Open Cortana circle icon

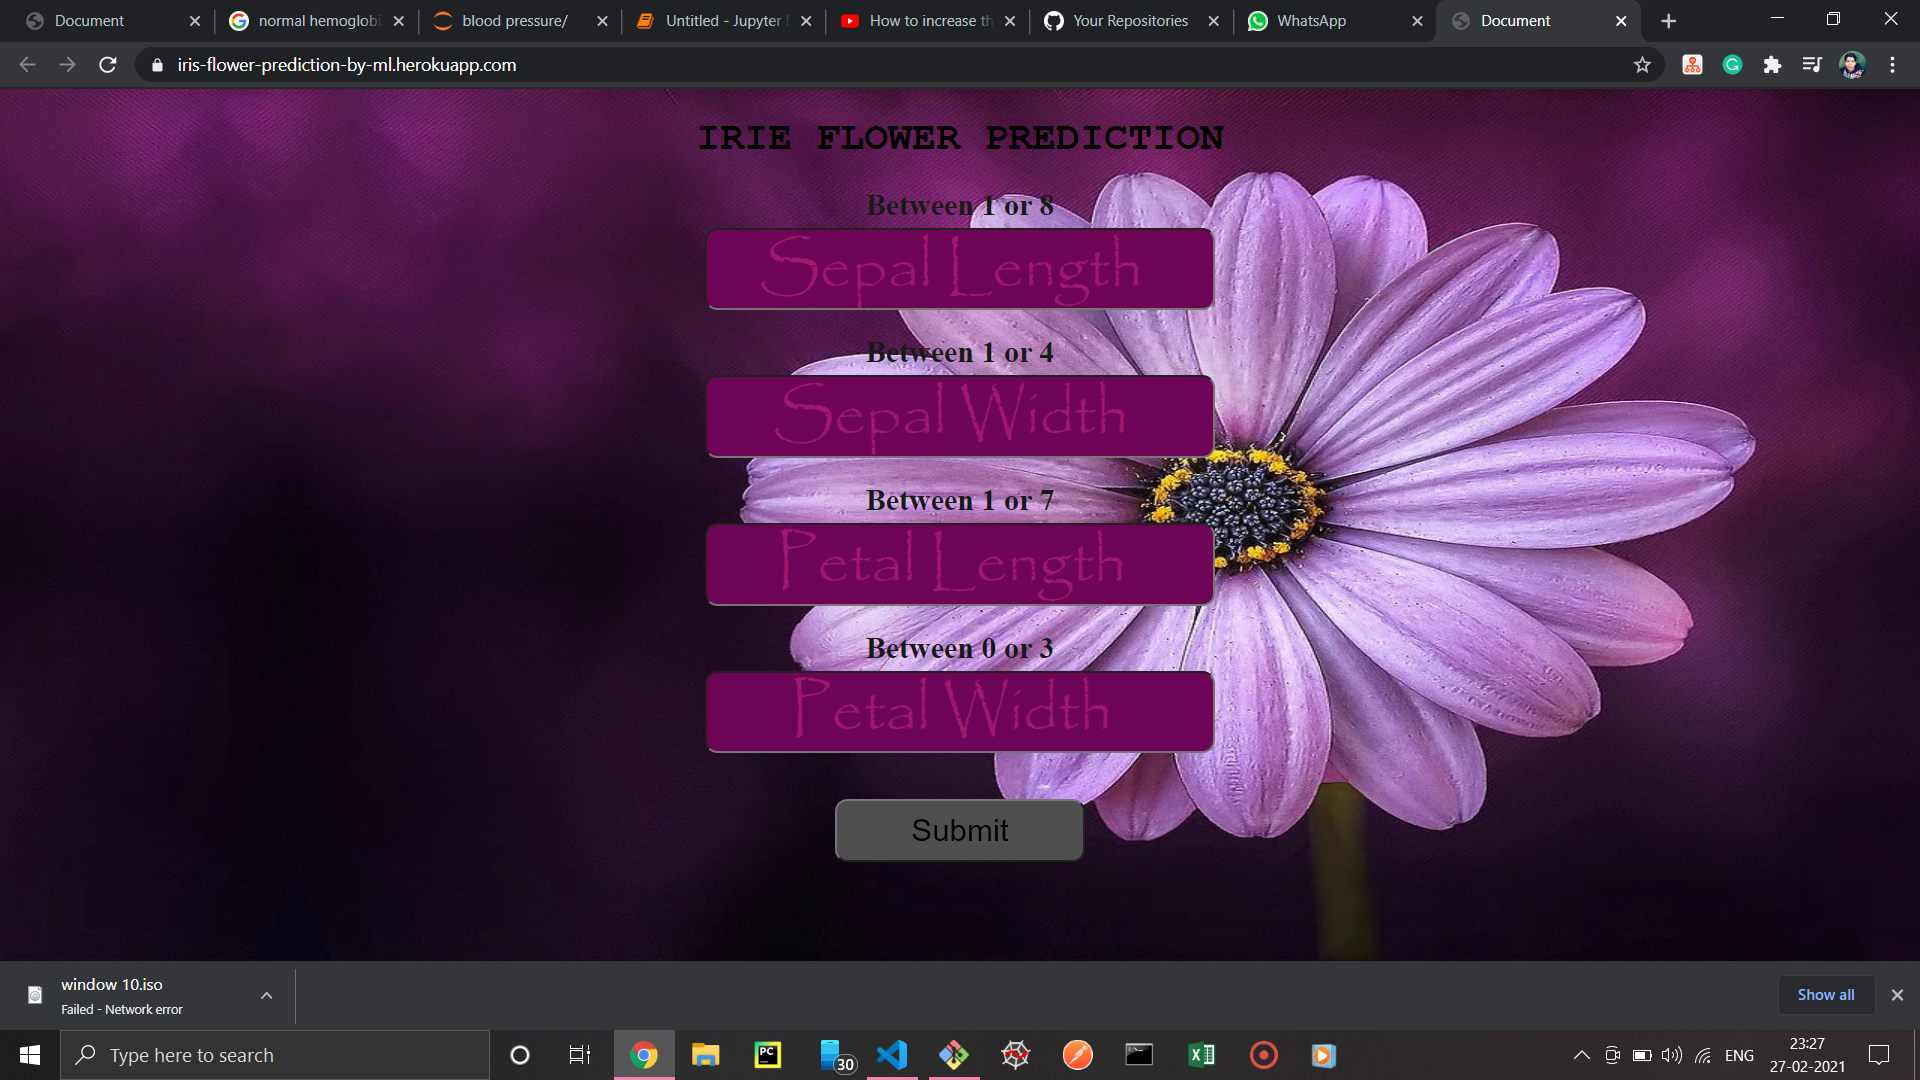[519, 1055]
